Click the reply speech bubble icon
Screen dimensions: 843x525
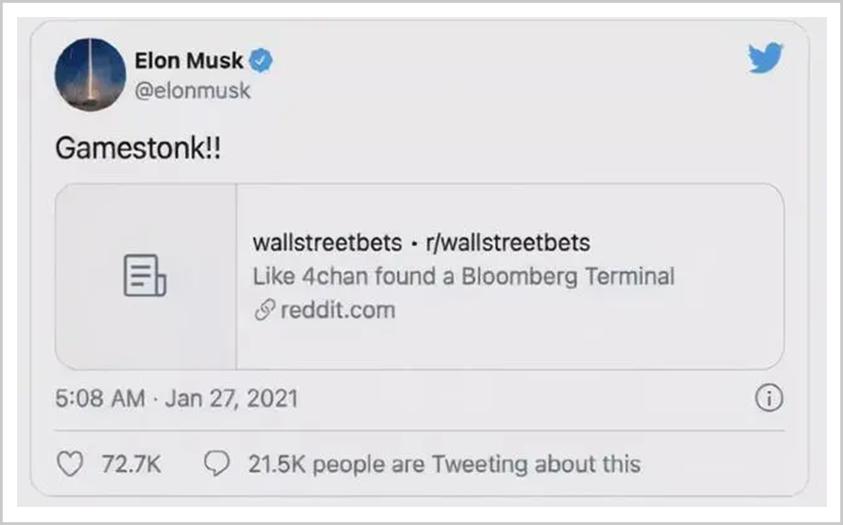coord(214,463)
